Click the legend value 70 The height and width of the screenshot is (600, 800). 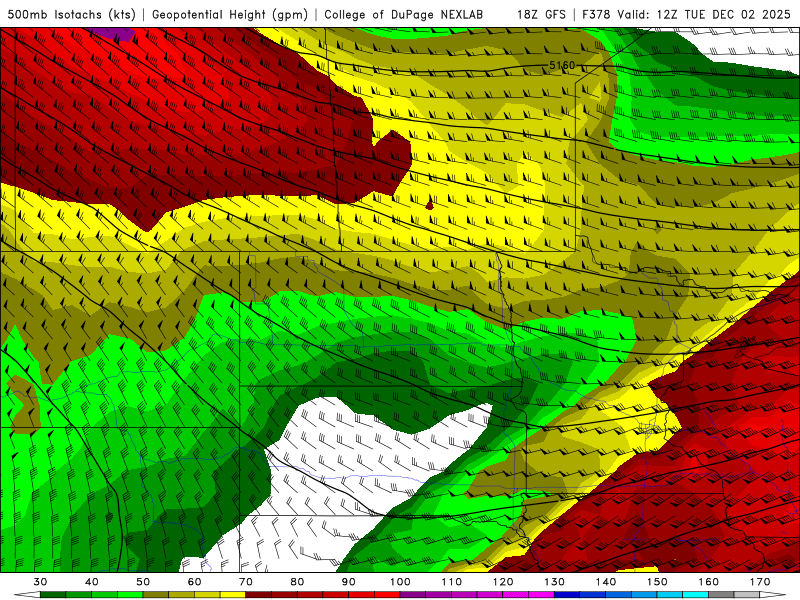246,582
